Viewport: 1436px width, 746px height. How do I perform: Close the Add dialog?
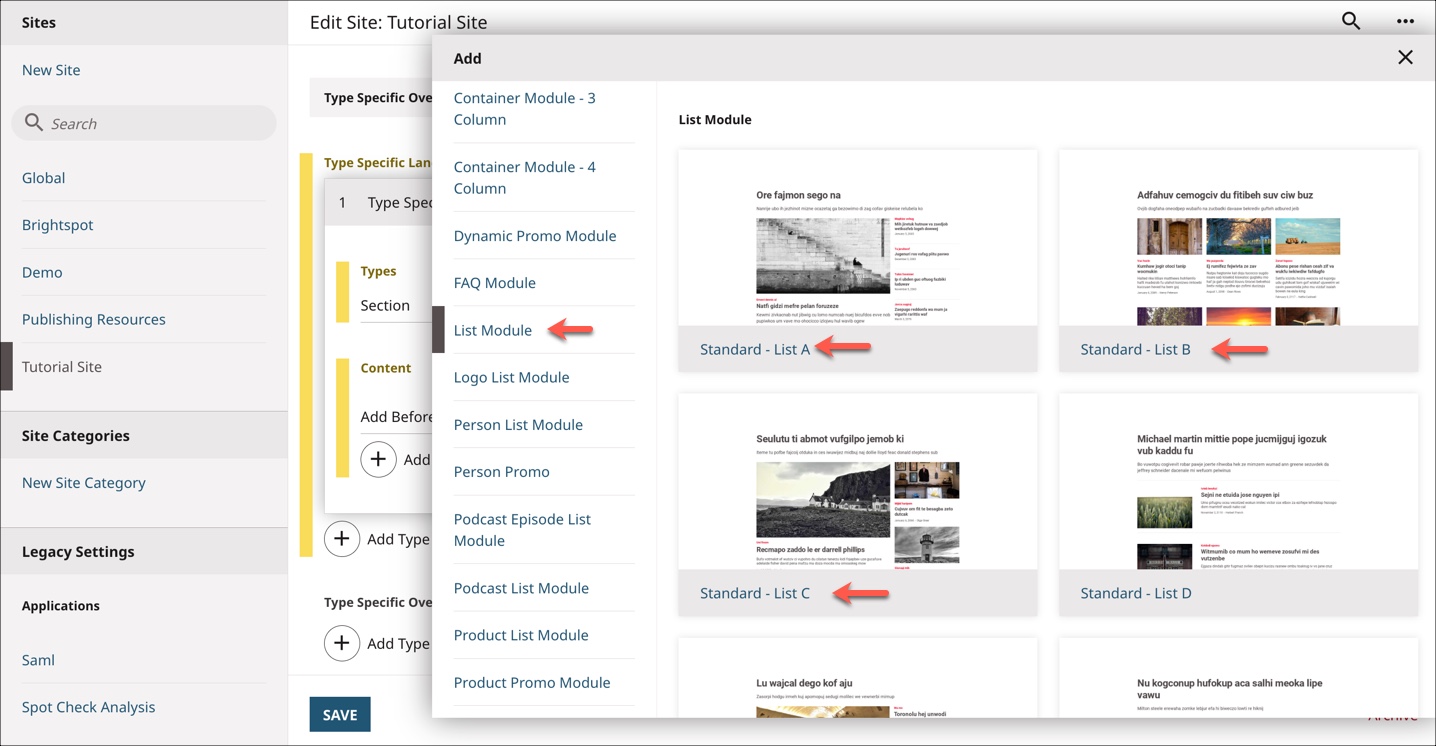1405,58
